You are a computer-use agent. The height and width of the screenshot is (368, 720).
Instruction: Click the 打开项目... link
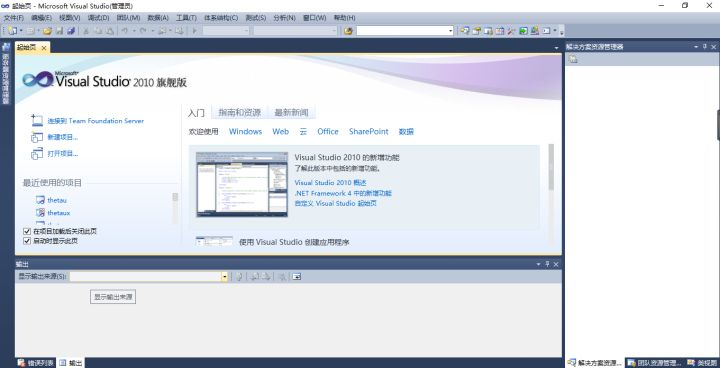[62, 153]
